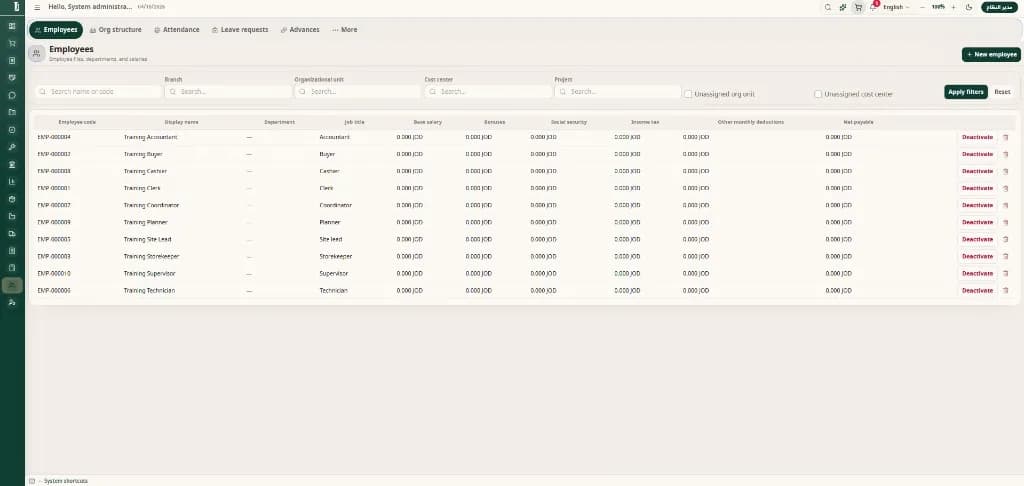Switch to the Leave requests tab
1024x486 pixels.
[240, 29]
